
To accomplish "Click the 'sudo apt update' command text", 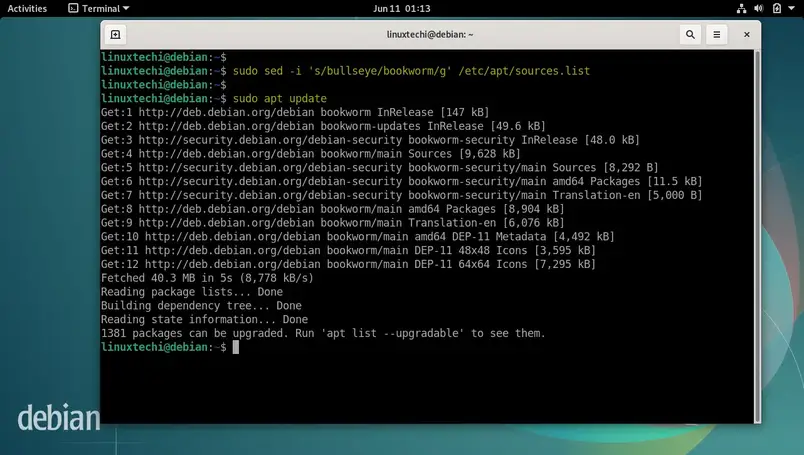I will (x=279, y=98).
